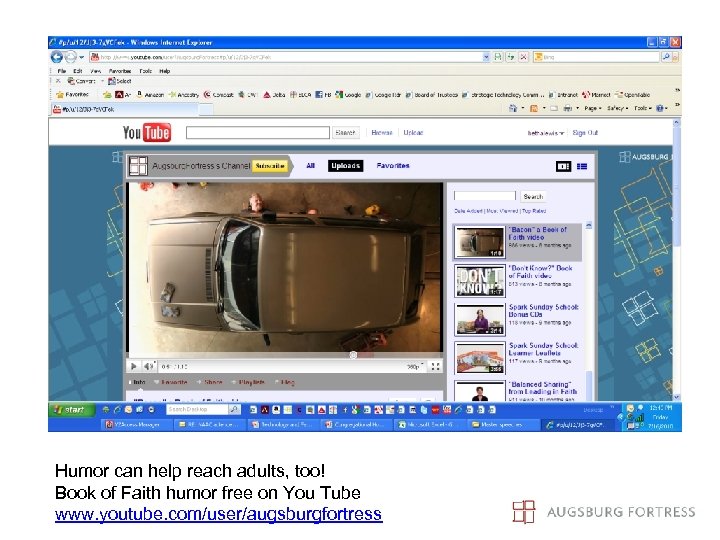This screenshot has width=720, height=540.
Task: Mute the video with speaker icon
Action: click(x=149, y=366)
